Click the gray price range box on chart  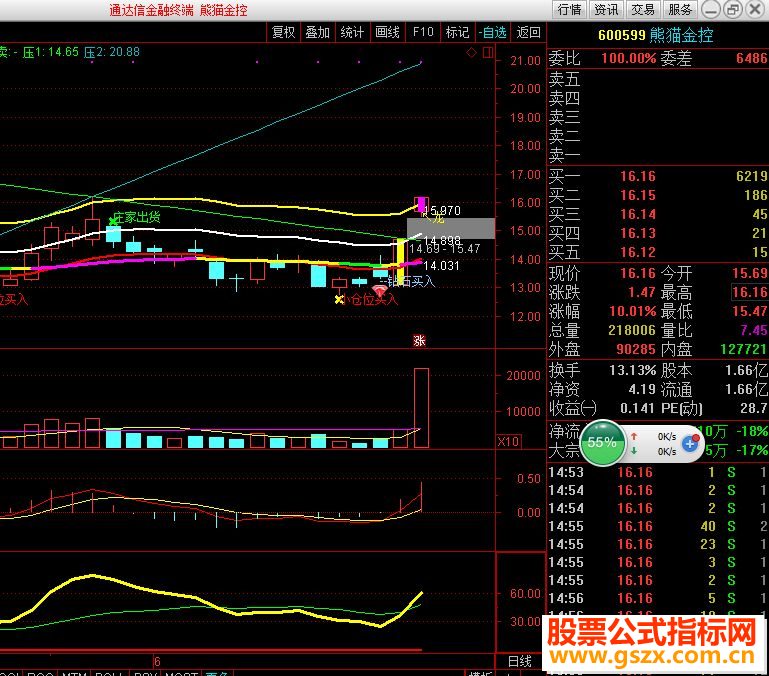(451, 229)
